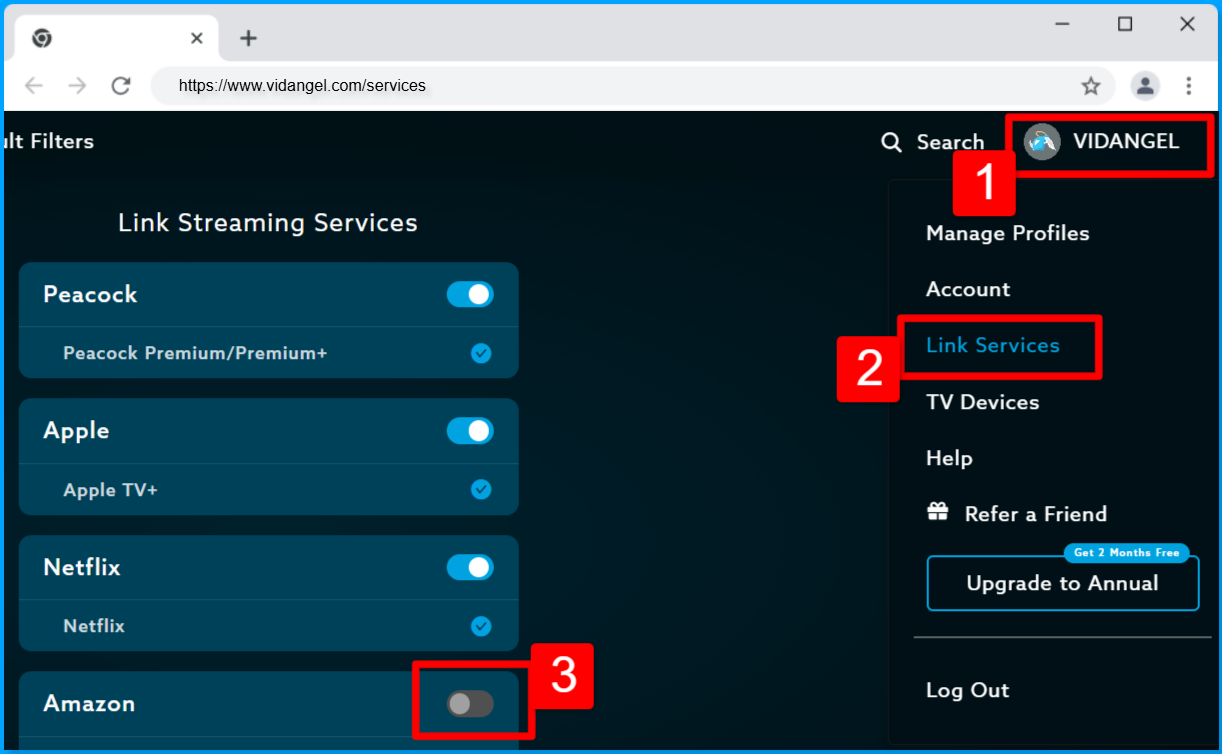Deselect the Netflix plan checkmark

click(481, 626)
